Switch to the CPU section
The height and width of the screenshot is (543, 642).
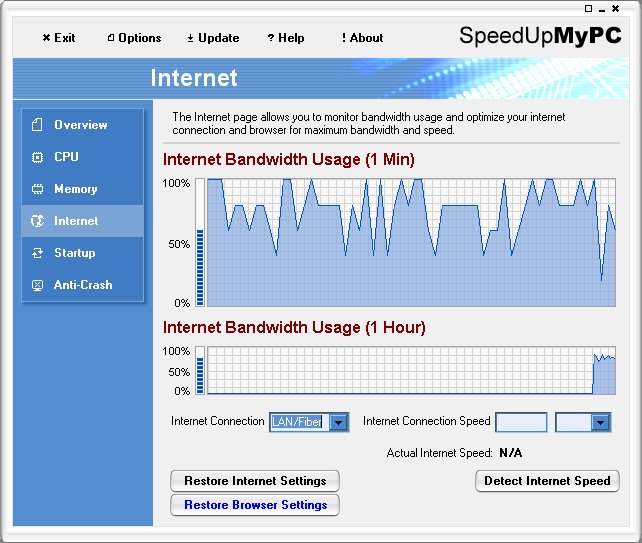tap(83, 157)
